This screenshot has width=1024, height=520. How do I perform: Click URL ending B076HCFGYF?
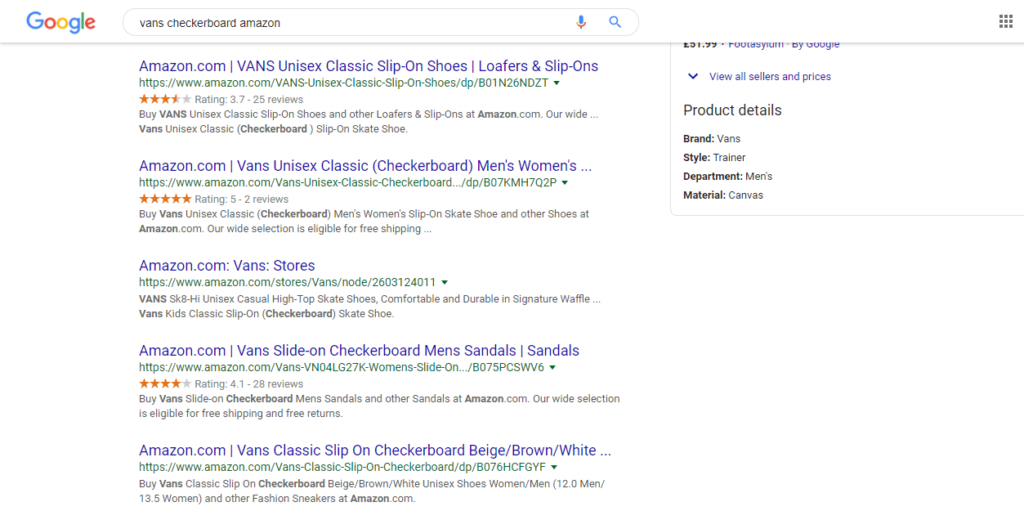pyautogui.click(x=342, y=467)
